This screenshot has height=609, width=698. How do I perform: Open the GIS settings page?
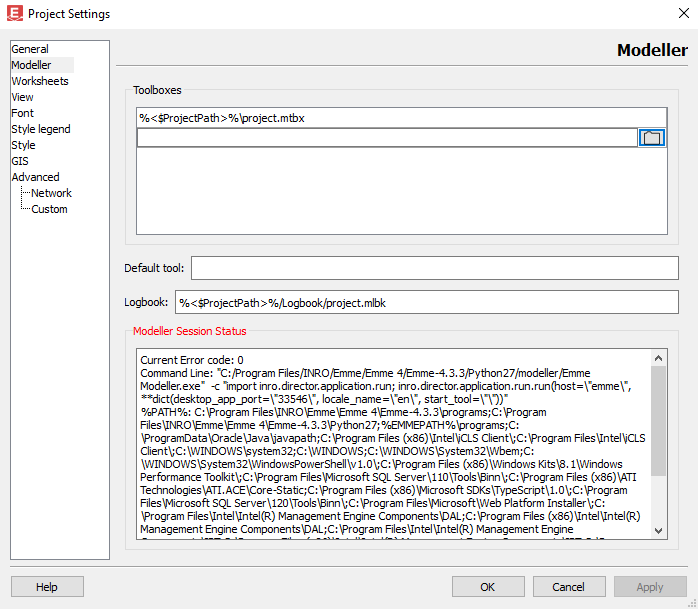[x=20, y=161]
